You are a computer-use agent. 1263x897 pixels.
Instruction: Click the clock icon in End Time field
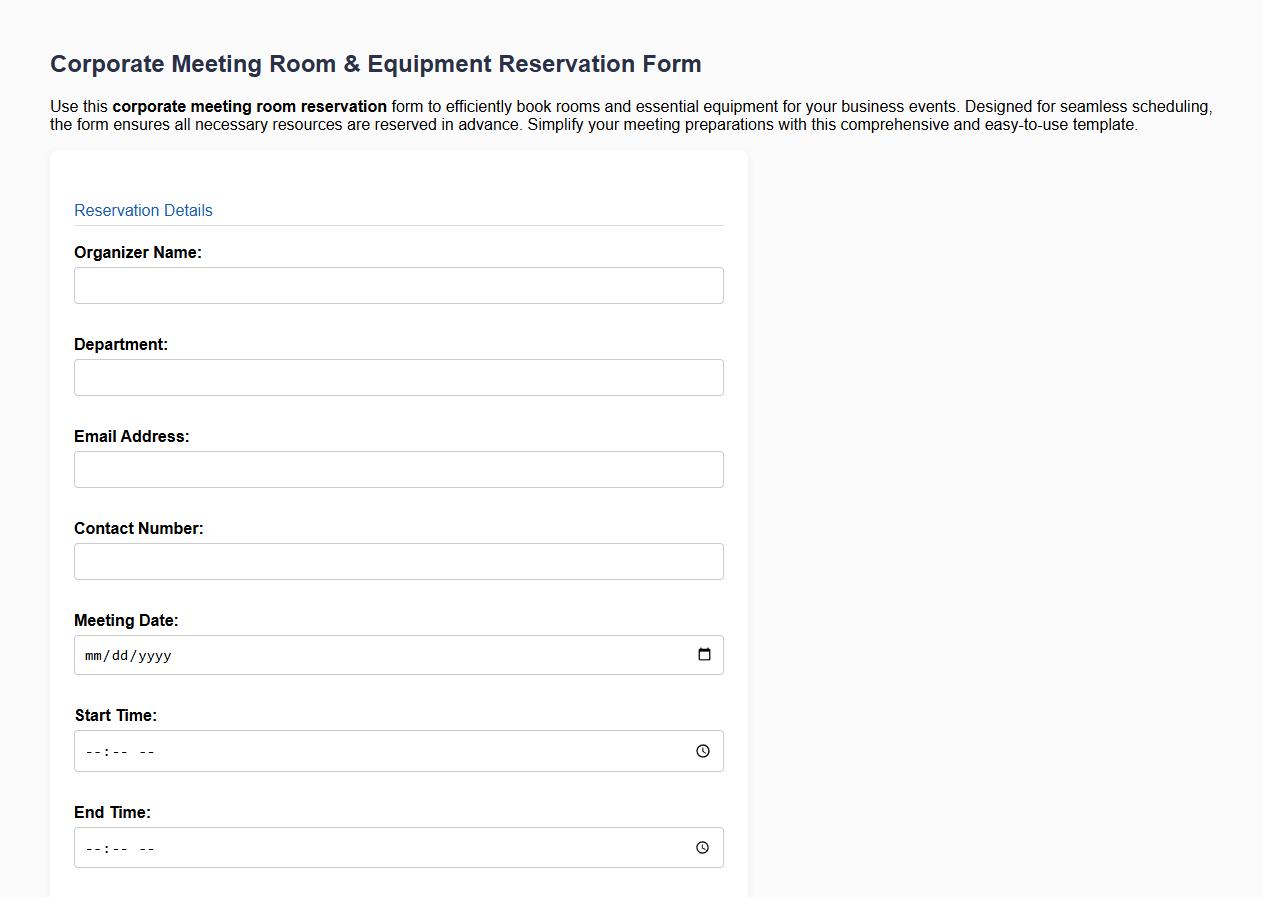point(703,847)
